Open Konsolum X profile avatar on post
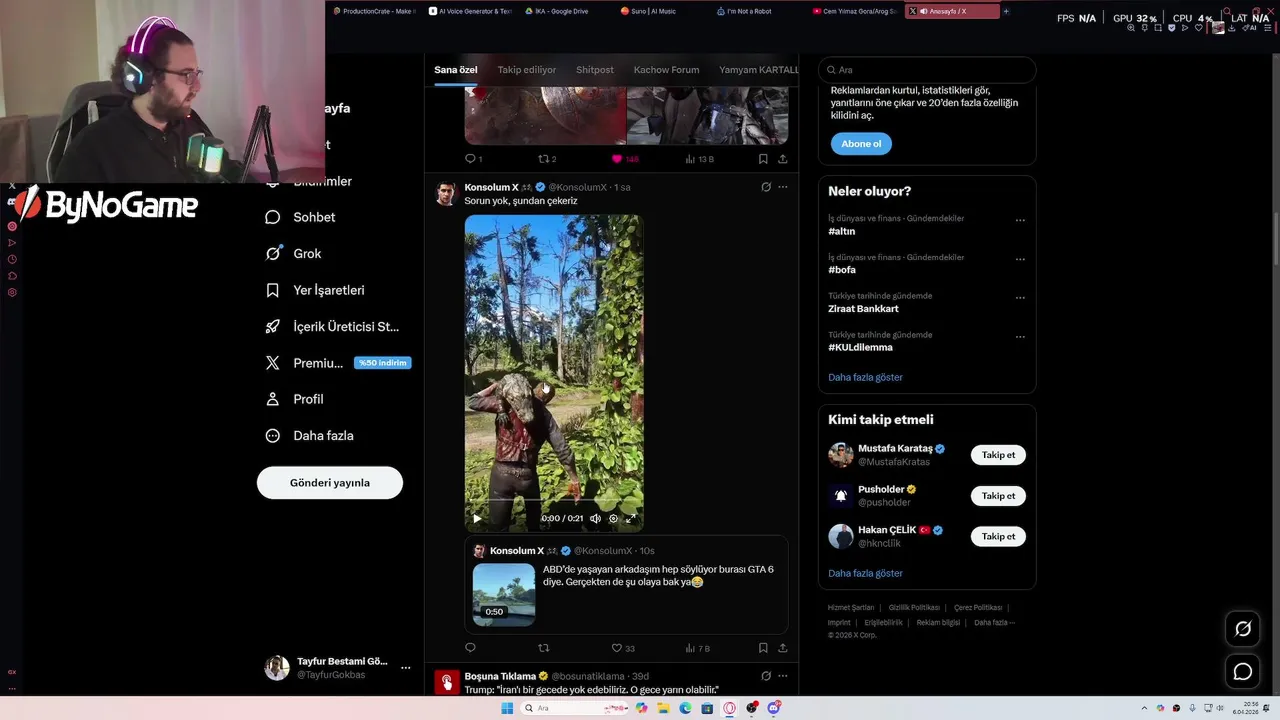Screen dimensions: 1280x720 [447, 194]
